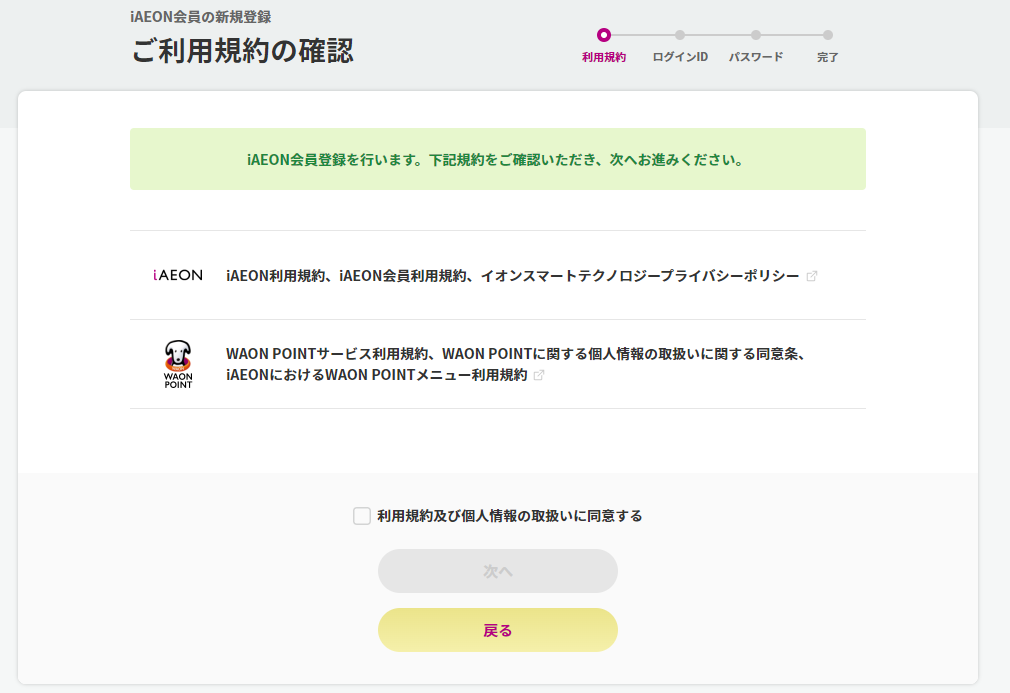This screenshot has width=1010, height=693.
Task: Check the 利用規約及び個人情報の取扱いに同意する checkbox
Action: (362, 516)
